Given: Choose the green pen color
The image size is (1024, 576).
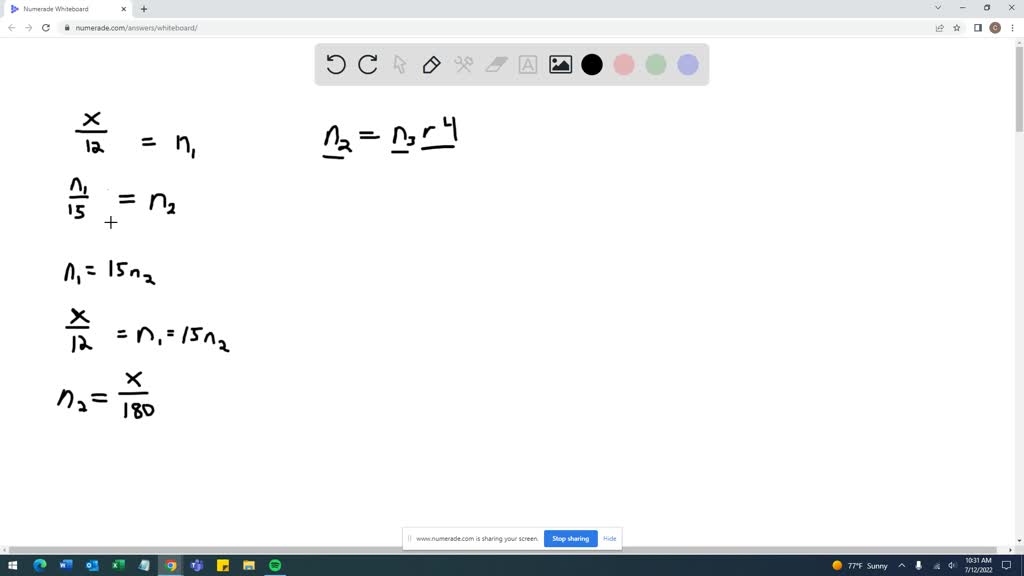Looking at the screenshot, I should 656,65.
